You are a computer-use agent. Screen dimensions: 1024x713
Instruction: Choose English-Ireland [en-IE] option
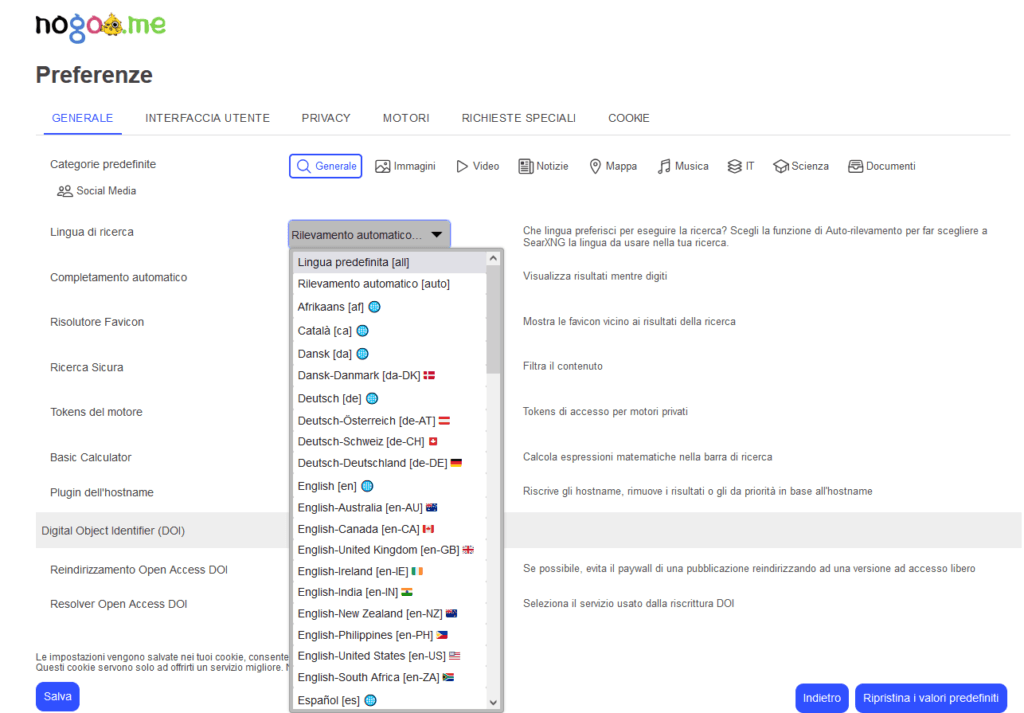pyautogui.click(x=389, y=571)
